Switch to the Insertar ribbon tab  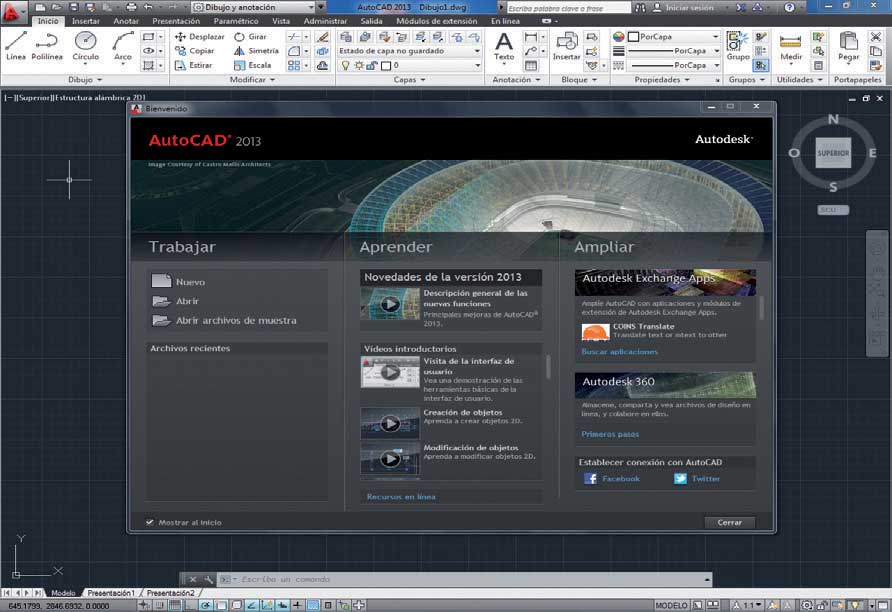pos(86,21)
